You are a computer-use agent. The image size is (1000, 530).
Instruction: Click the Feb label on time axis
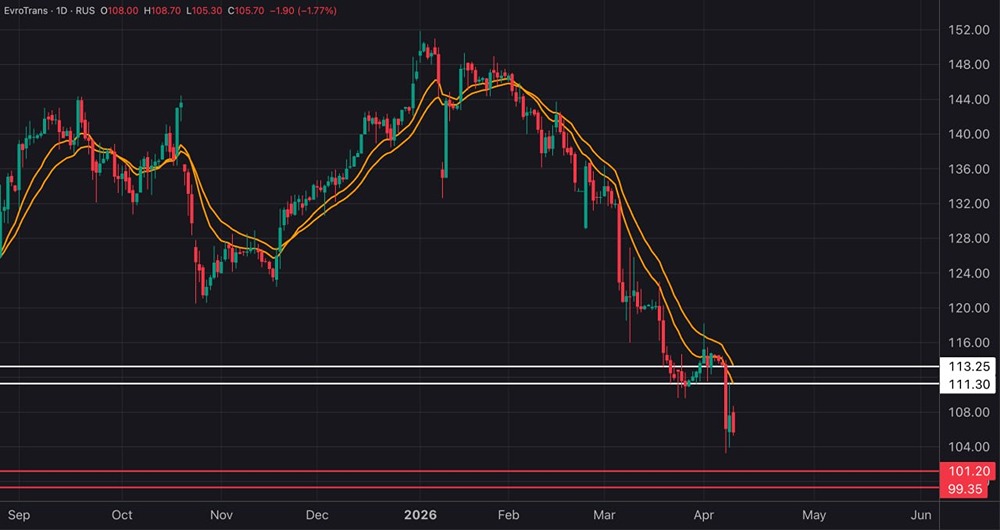coord(508,515)
